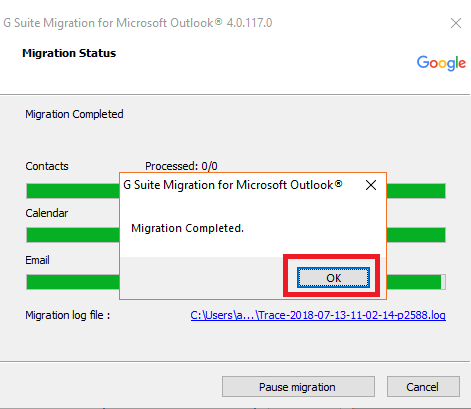Screen dimensions: 471x409
Task: Click the 'Email' label
Action: (x=37, y=260)
